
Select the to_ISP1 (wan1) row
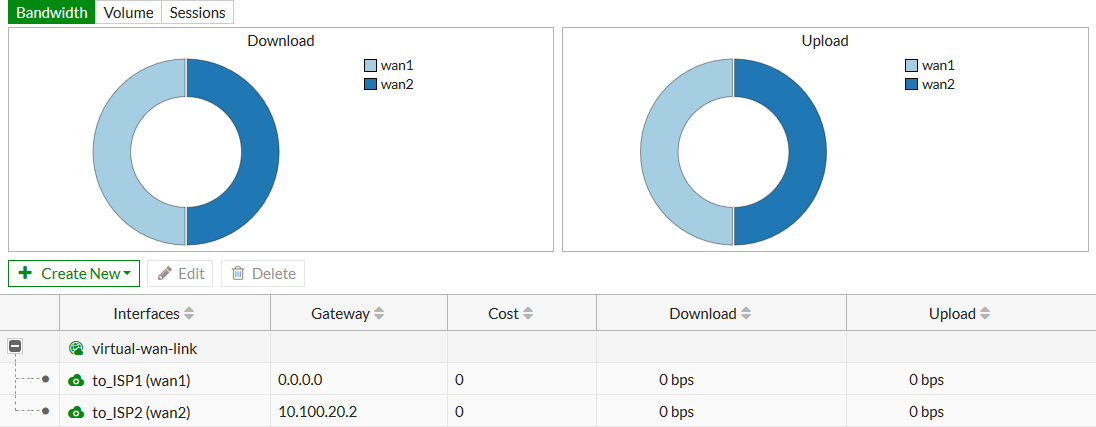point(548,380)
